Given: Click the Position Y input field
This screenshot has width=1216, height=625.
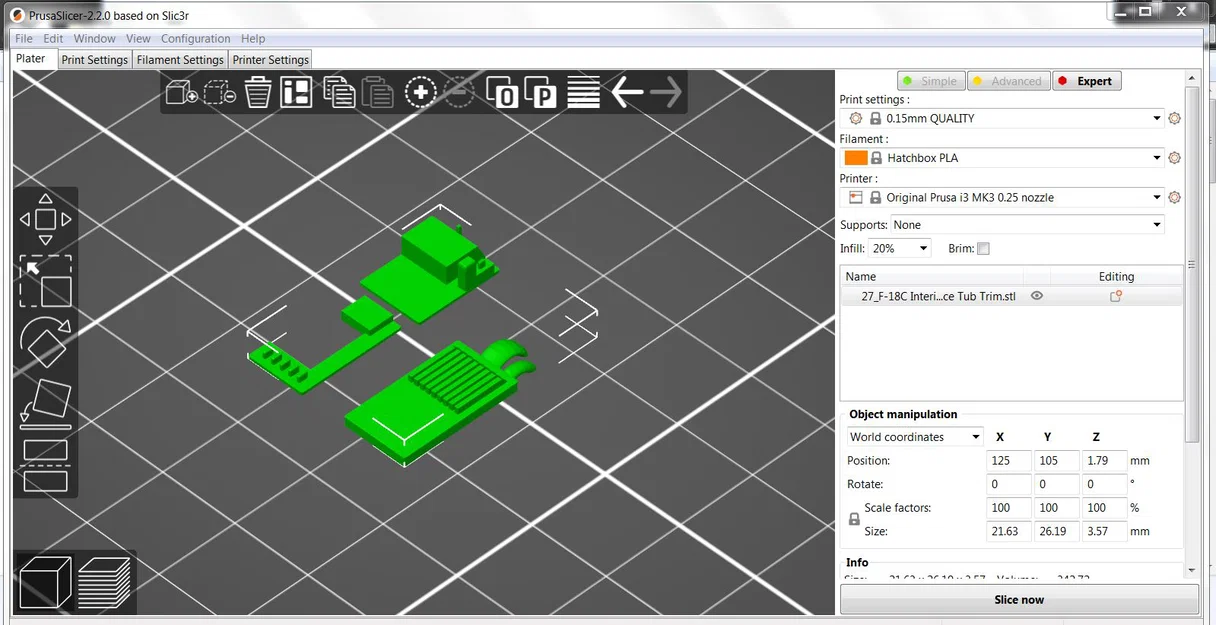Looking at the screenshot, I should pos(1057,461).
